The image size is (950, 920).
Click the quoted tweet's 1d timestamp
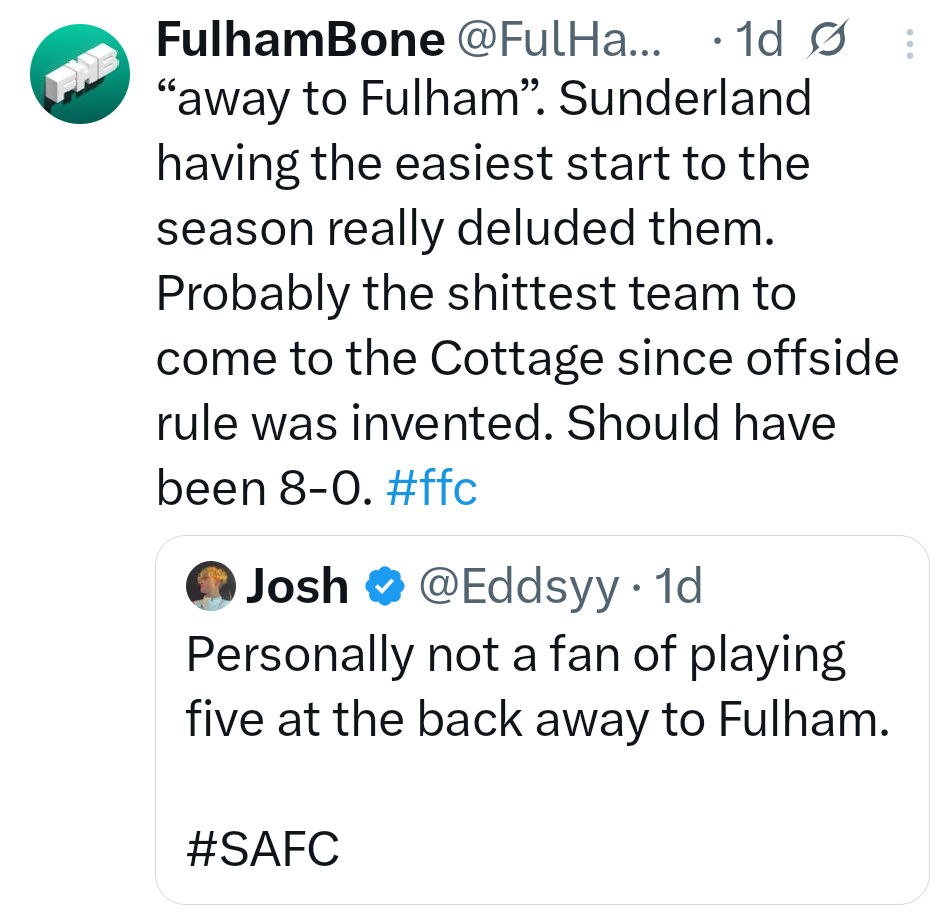tap(676, 587)
